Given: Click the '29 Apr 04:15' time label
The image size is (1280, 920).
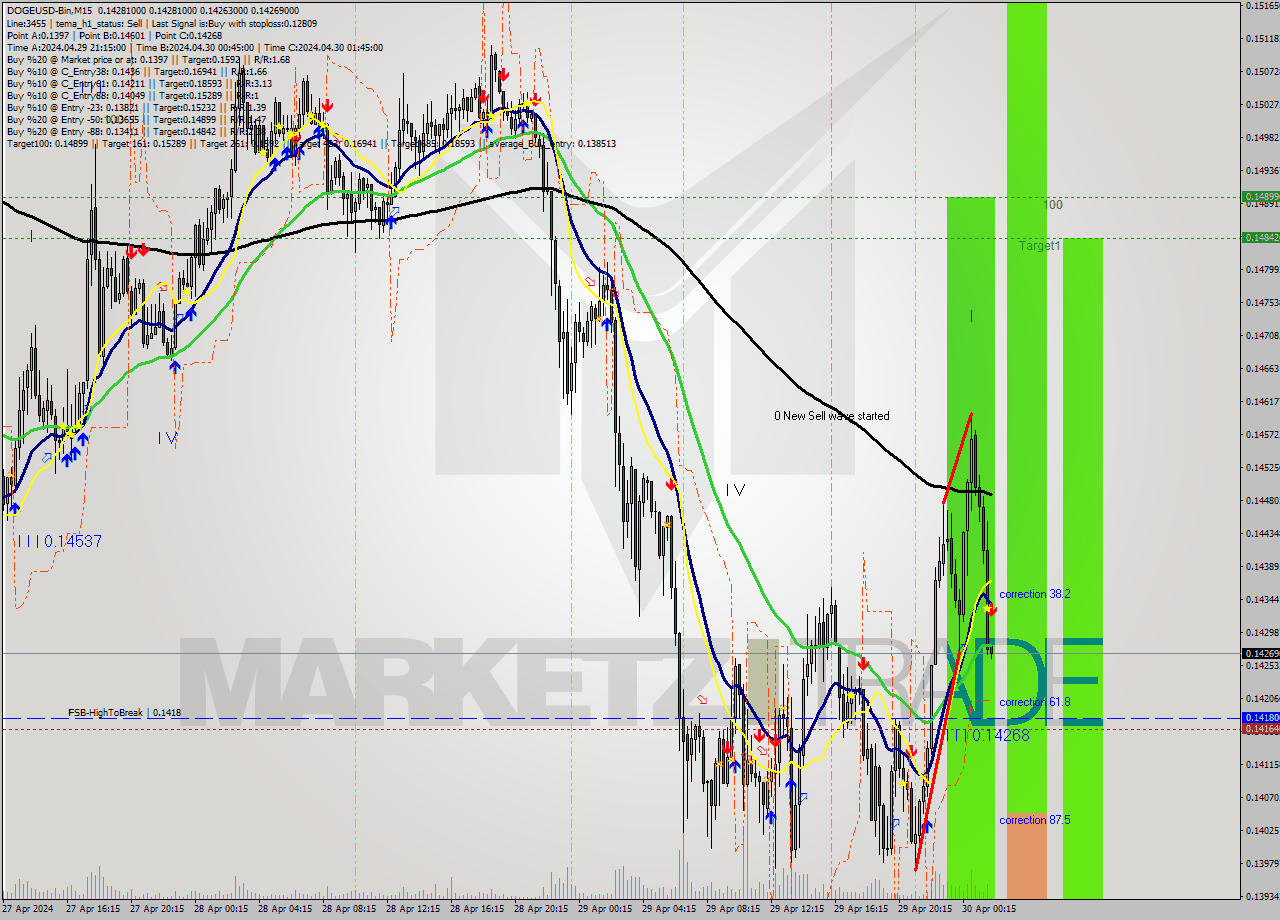Looking at the screenshot, I should click(x=667, y=909).
